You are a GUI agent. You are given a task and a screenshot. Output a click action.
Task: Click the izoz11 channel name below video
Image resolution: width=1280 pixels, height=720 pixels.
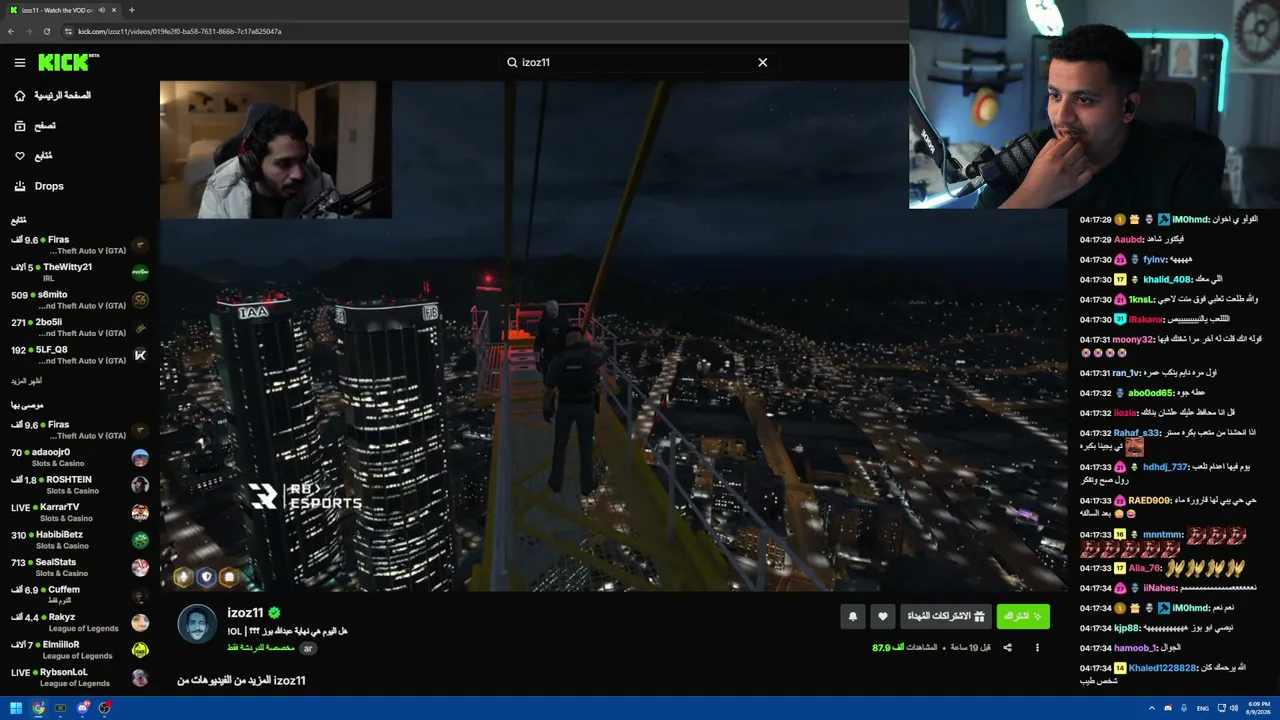(x=245, y=613)
